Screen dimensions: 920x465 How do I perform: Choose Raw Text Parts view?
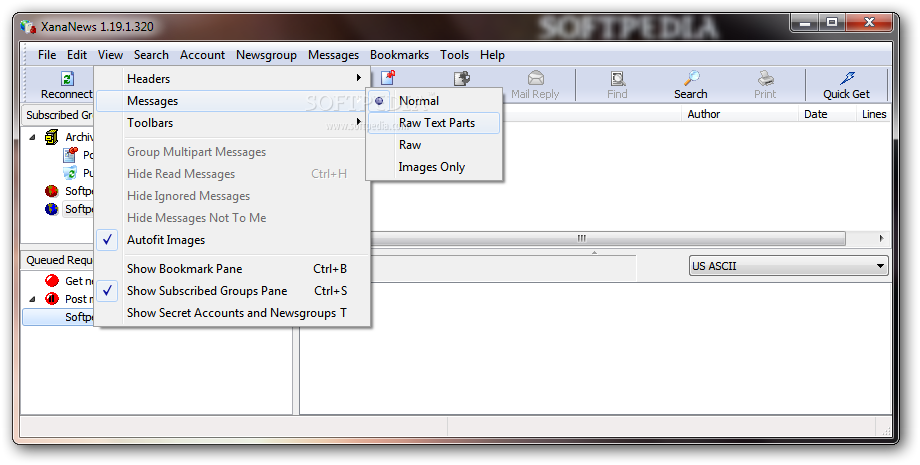434,123
